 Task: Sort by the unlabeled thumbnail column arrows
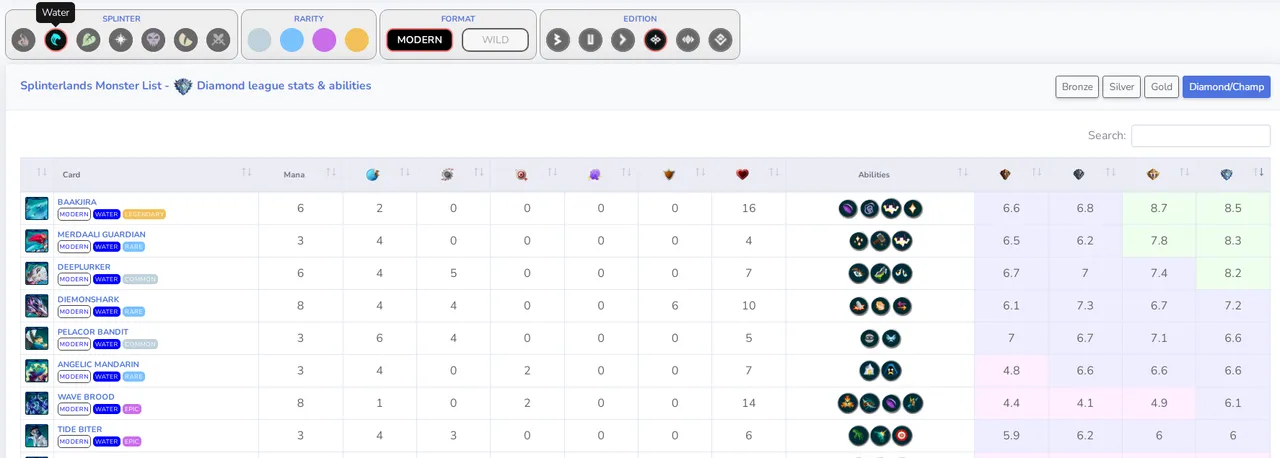coord(42,174)
